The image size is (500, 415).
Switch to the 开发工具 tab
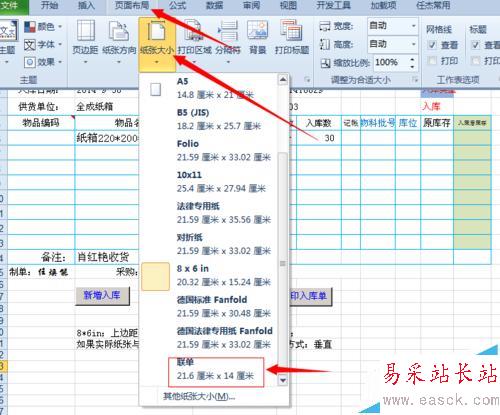point(333,6)
